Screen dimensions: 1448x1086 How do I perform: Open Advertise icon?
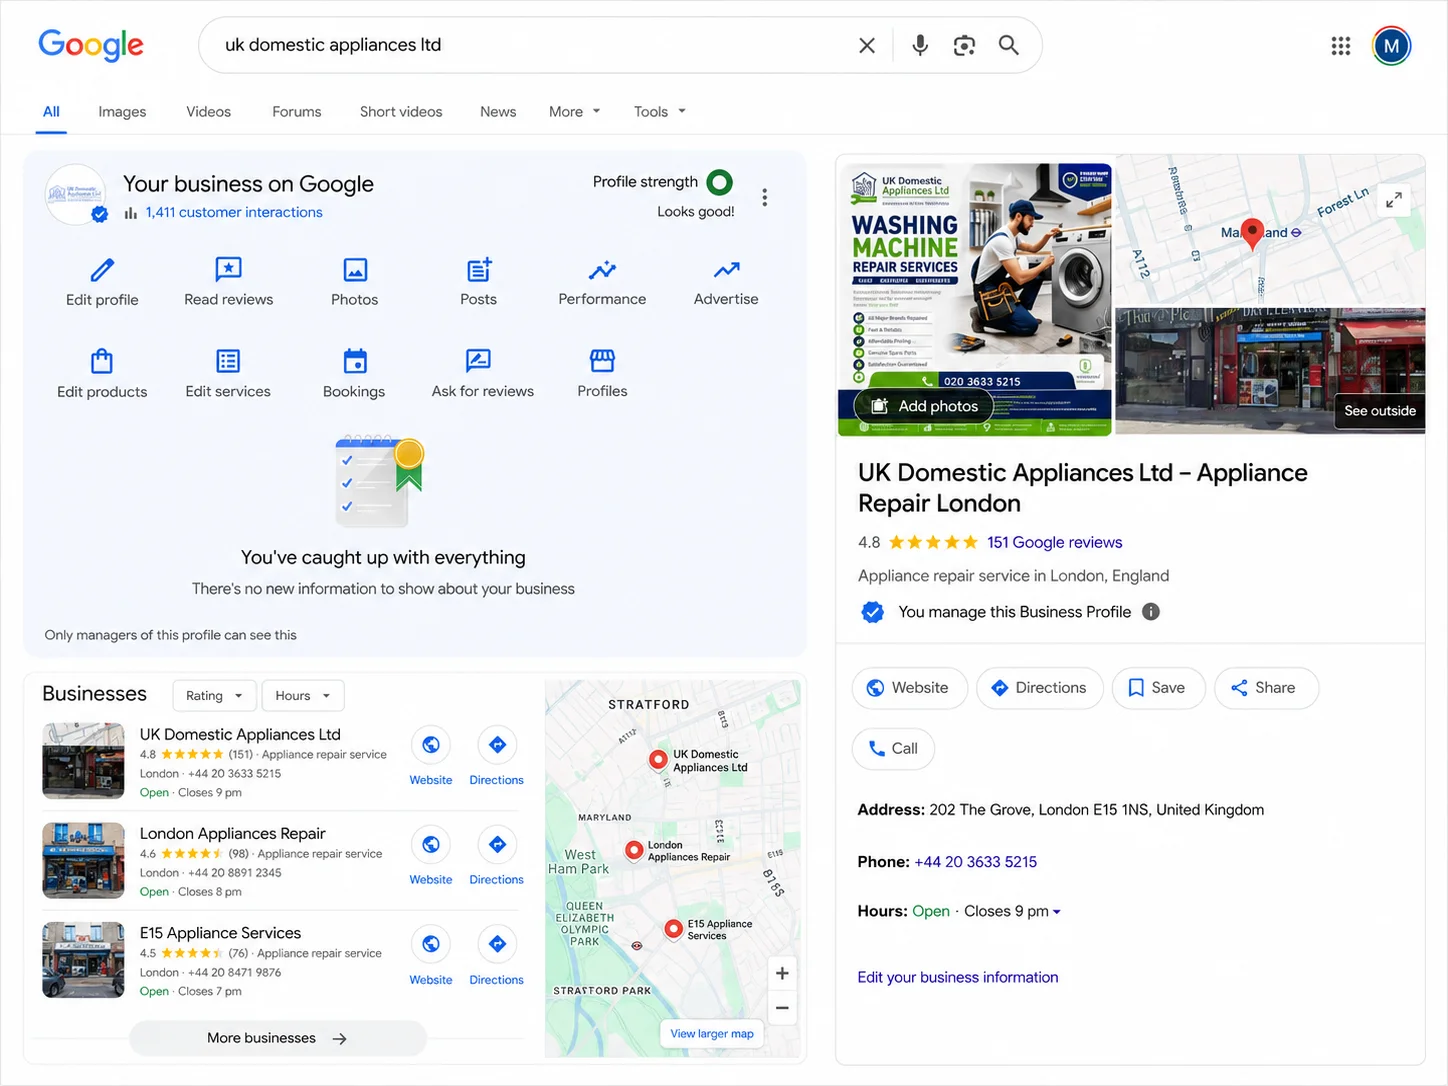[x=726, y=269]
